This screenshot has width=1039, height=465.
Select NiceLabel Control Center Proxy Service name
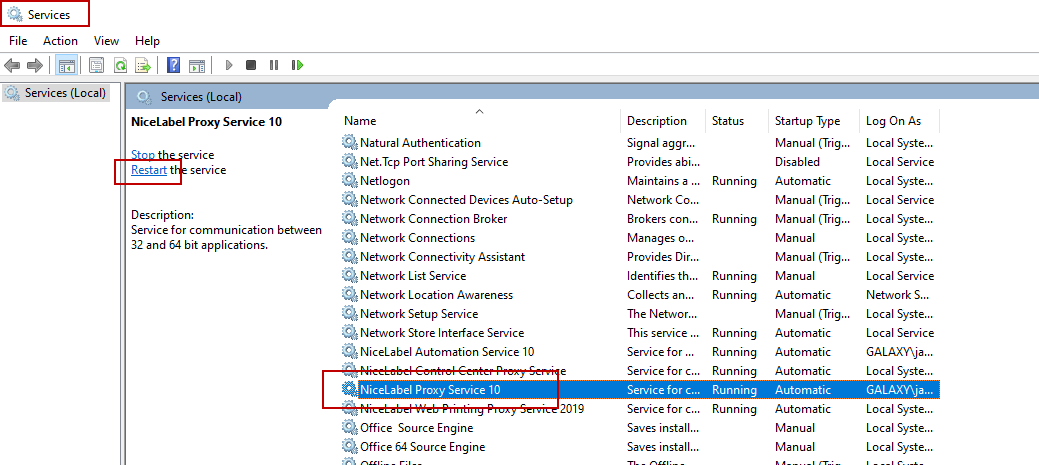(463, 371)
